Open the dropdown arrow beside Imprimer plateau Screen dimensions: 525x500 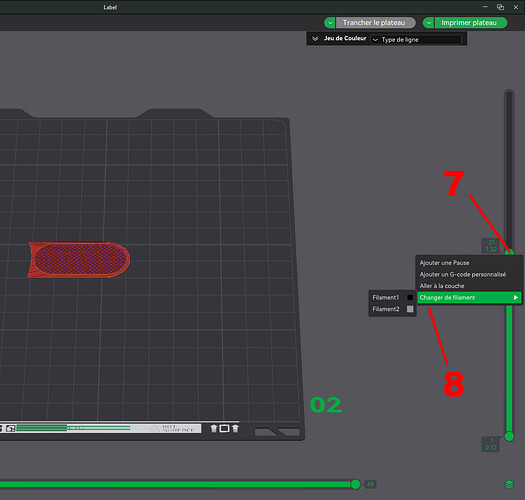[429, 23]
